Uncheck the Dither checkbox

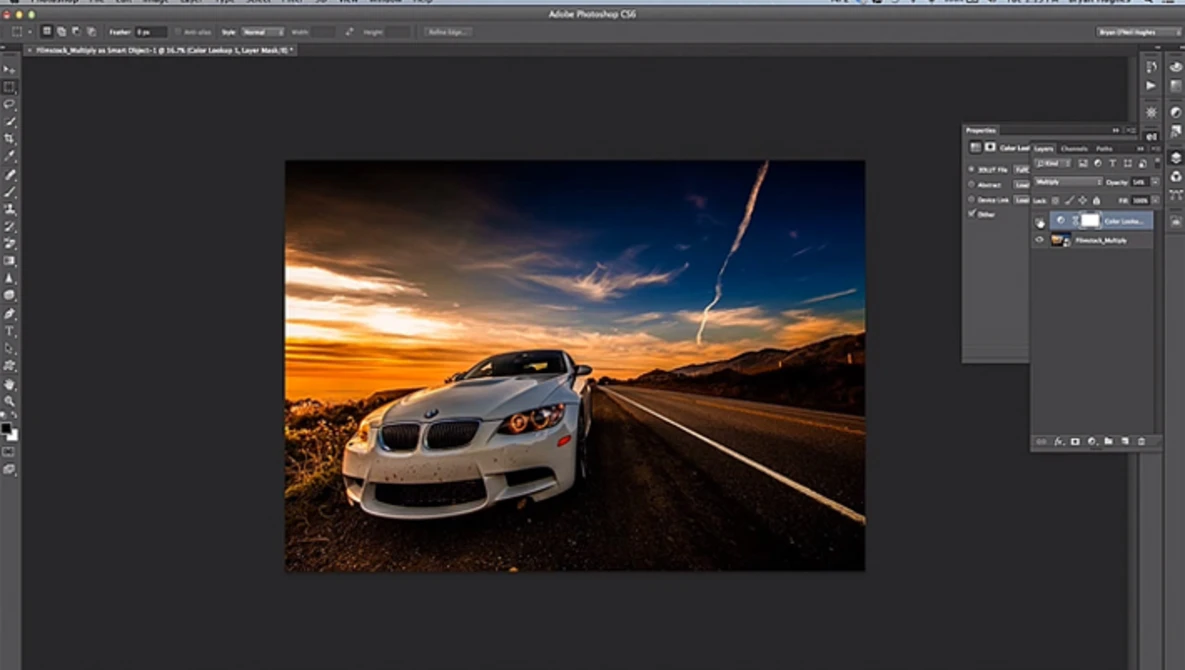(972, 214)
